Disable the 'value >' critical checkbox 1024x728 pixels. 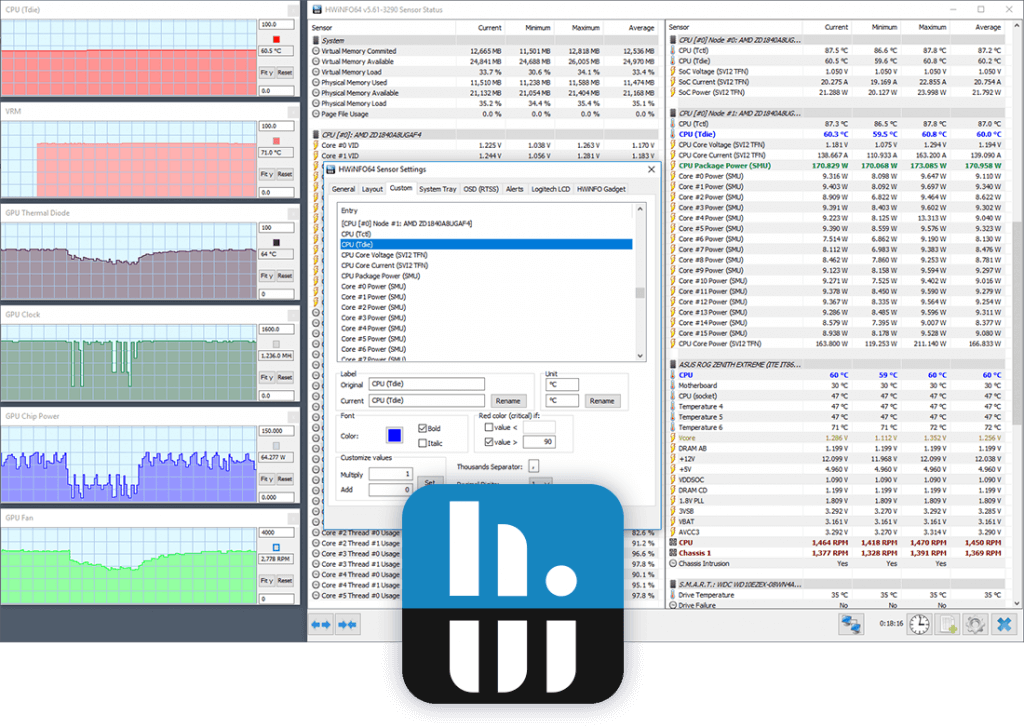pyautogui.click(x=489, y=442)
